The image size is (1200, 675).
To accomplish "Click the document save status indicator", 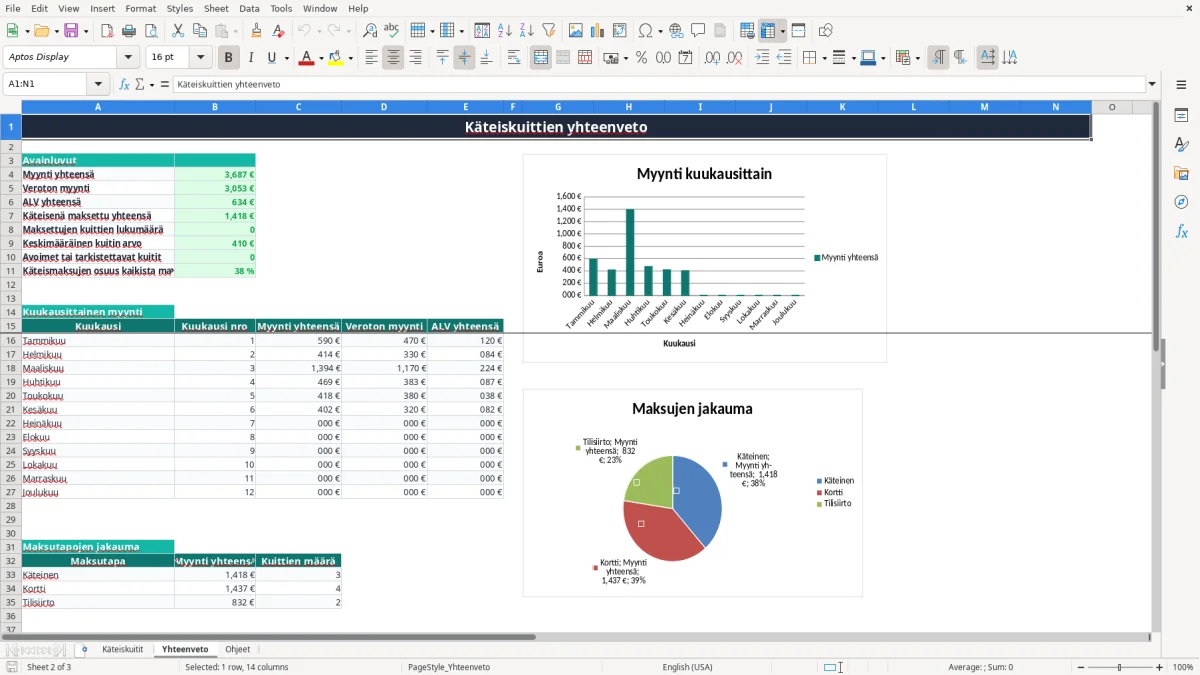I will (x=11, y=667).
